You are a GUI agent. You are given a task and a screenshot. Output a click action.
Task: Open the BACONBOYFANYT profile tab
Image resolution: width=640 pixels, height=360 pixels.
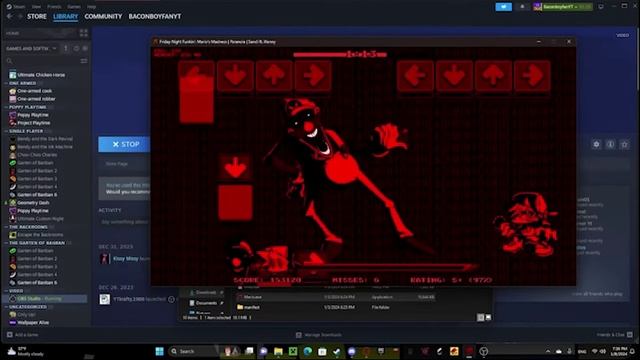tap(155, 16)
